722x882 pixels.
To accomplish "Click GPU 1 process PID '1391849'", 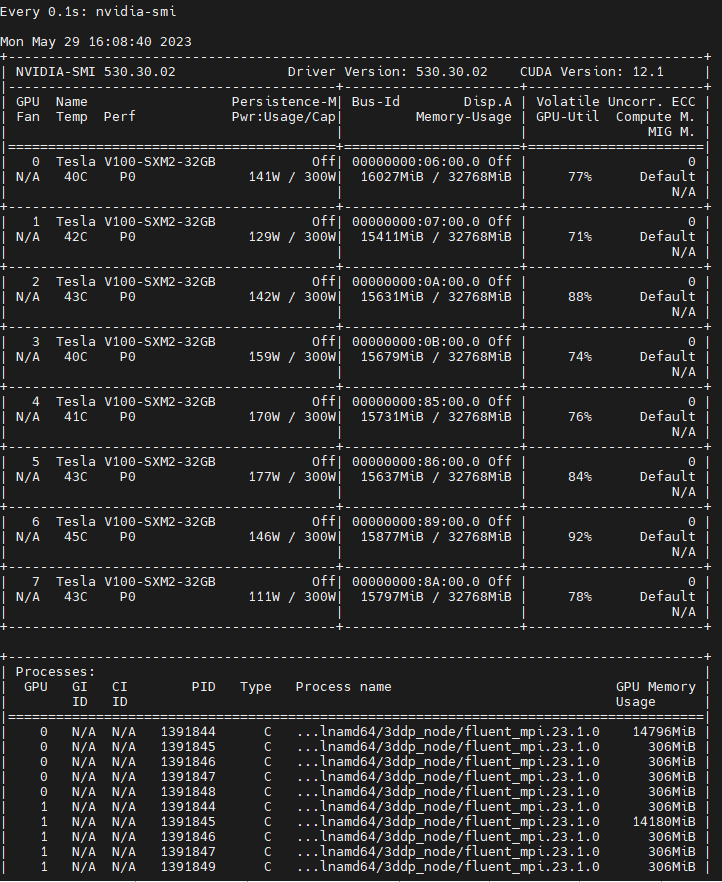I will pos(188,867).
